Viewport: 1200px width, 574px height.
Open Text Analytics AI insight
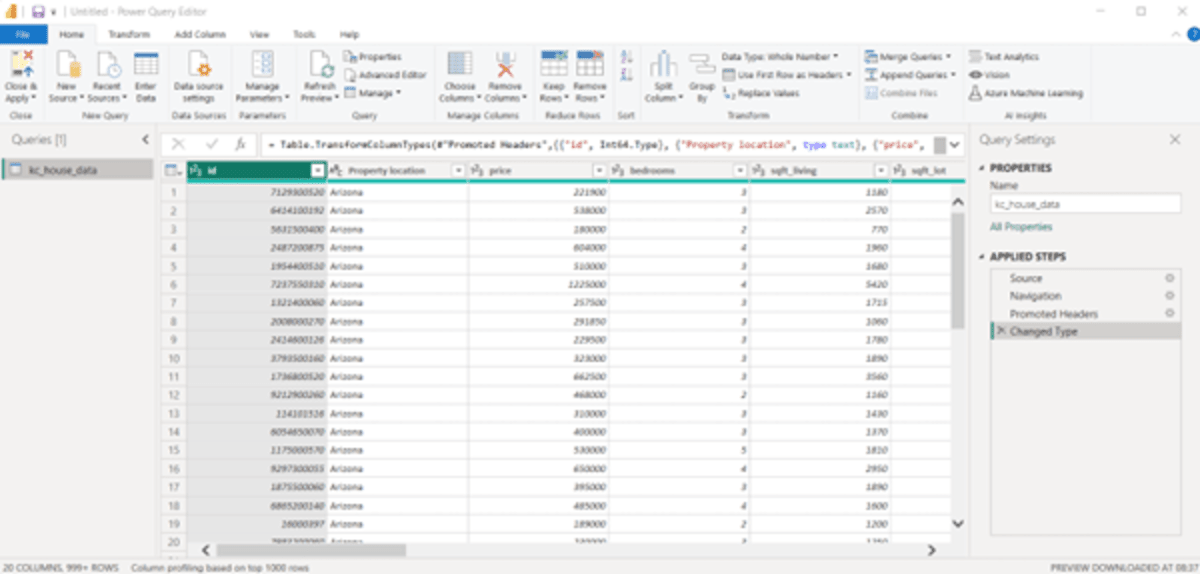(x=1003, y=57)
